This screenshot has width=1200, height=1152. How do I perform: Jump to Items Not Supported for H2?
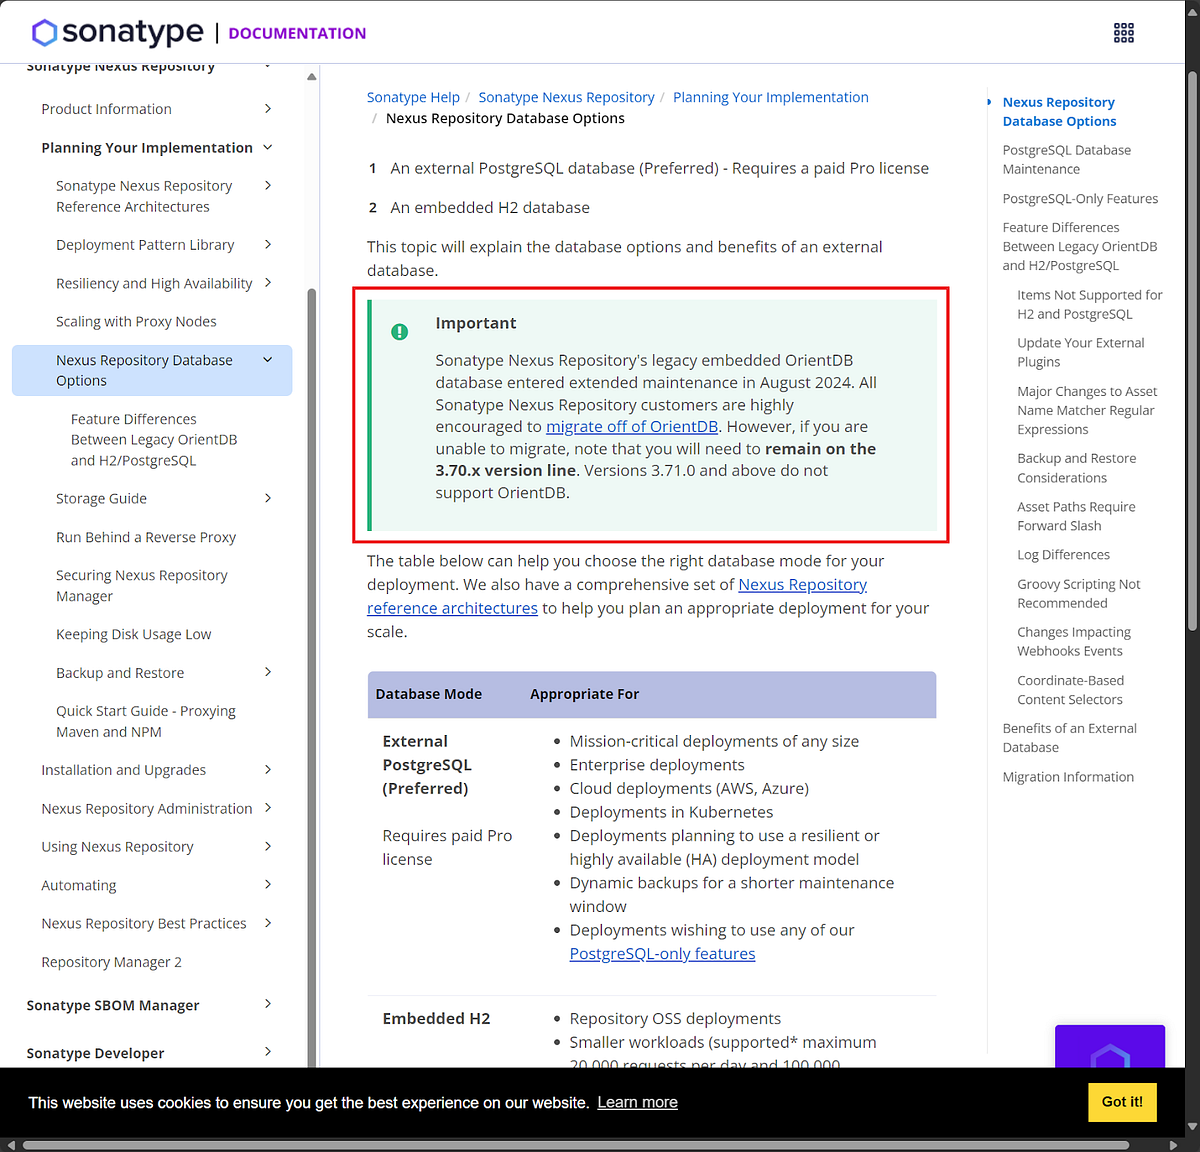pos(1090,305)
